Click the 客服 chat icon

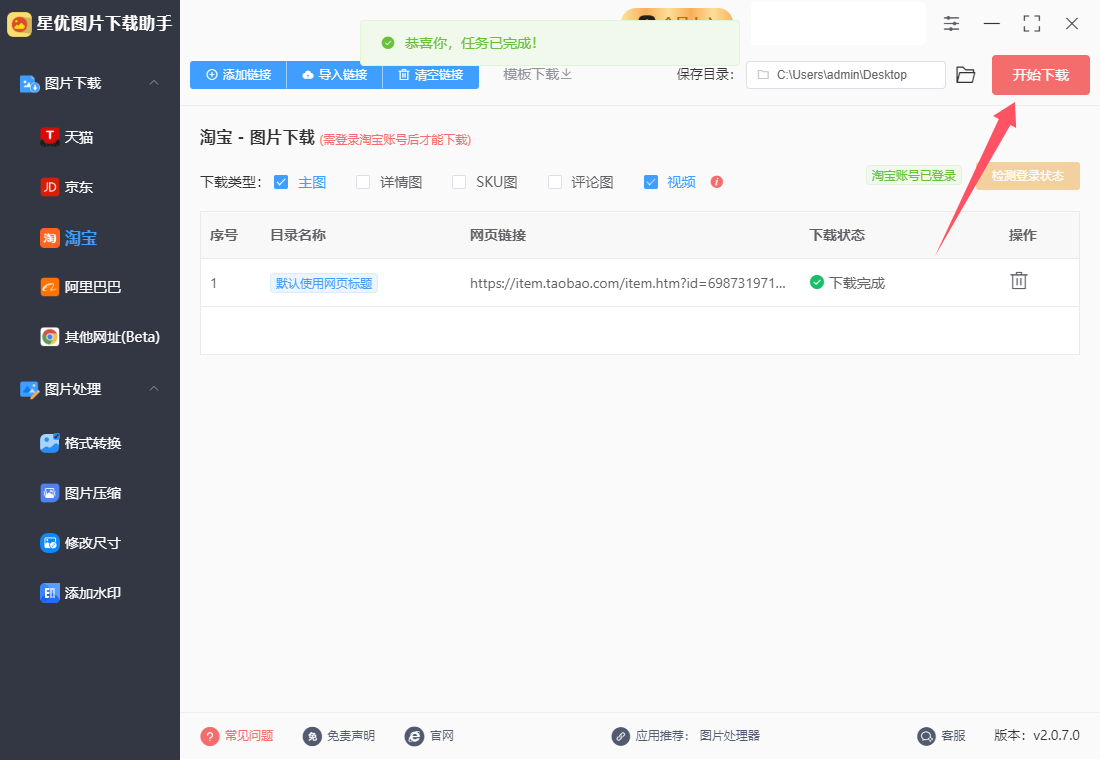pyautogui.click(x=927, y=736)
